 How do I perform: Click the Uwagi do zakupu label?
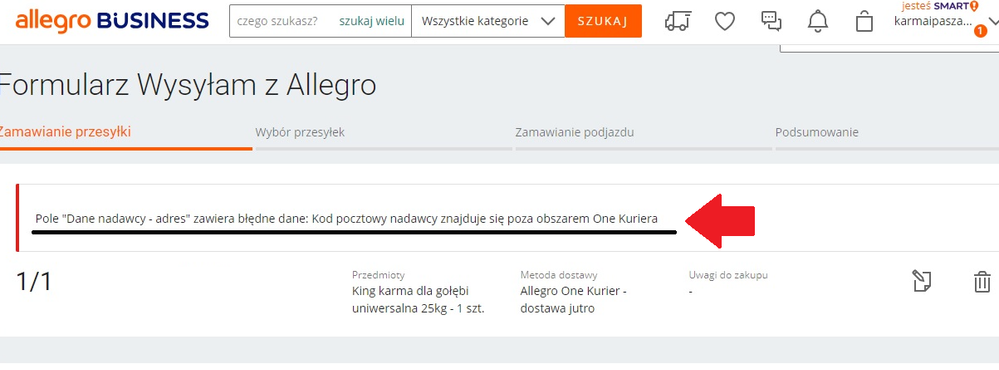tap(728, 276)
